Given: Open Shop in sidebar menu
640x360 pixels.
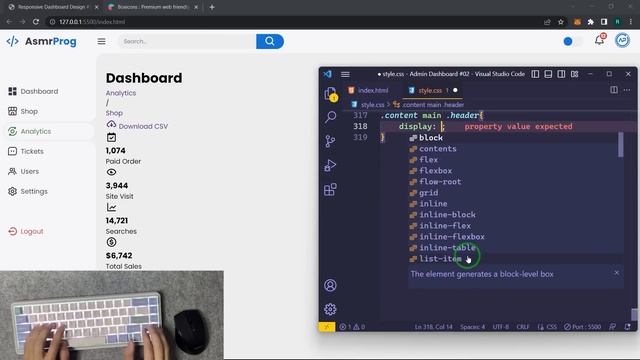Looking at the screenshot, I should pyautogui.click(x=23, y=111).
